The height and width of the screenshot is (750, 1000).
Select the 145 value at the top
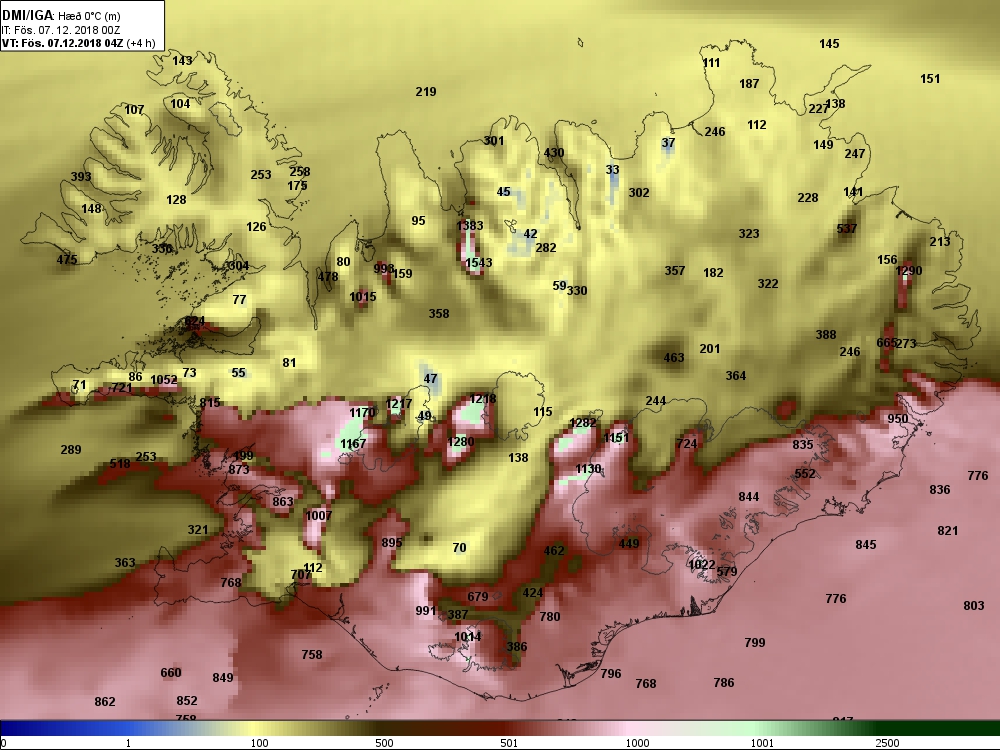pyautogui.click(x=829, y=44)
